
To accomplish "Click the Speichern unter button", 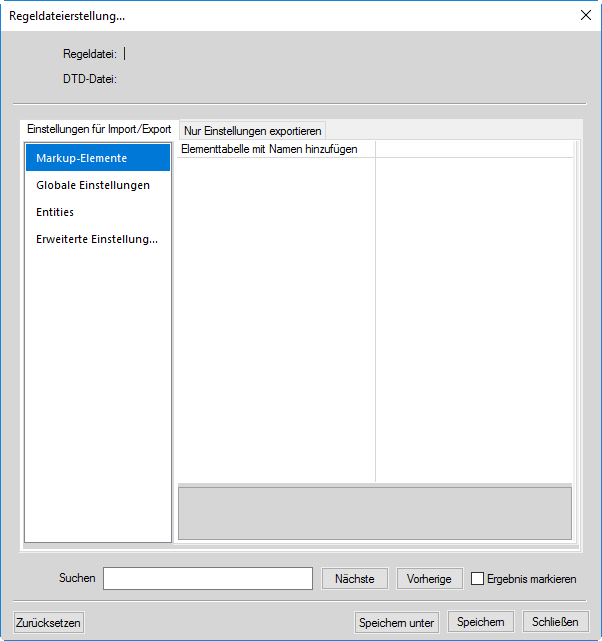I will click(397, 623).
